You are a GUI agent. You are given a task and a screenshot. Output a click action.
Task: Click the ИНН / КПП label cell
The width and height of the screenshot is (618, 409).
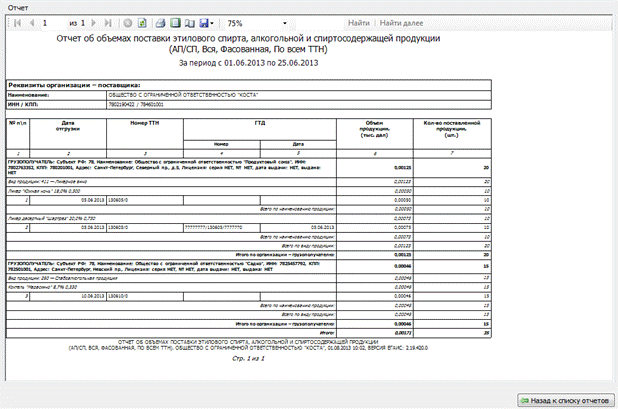[56, 105]
